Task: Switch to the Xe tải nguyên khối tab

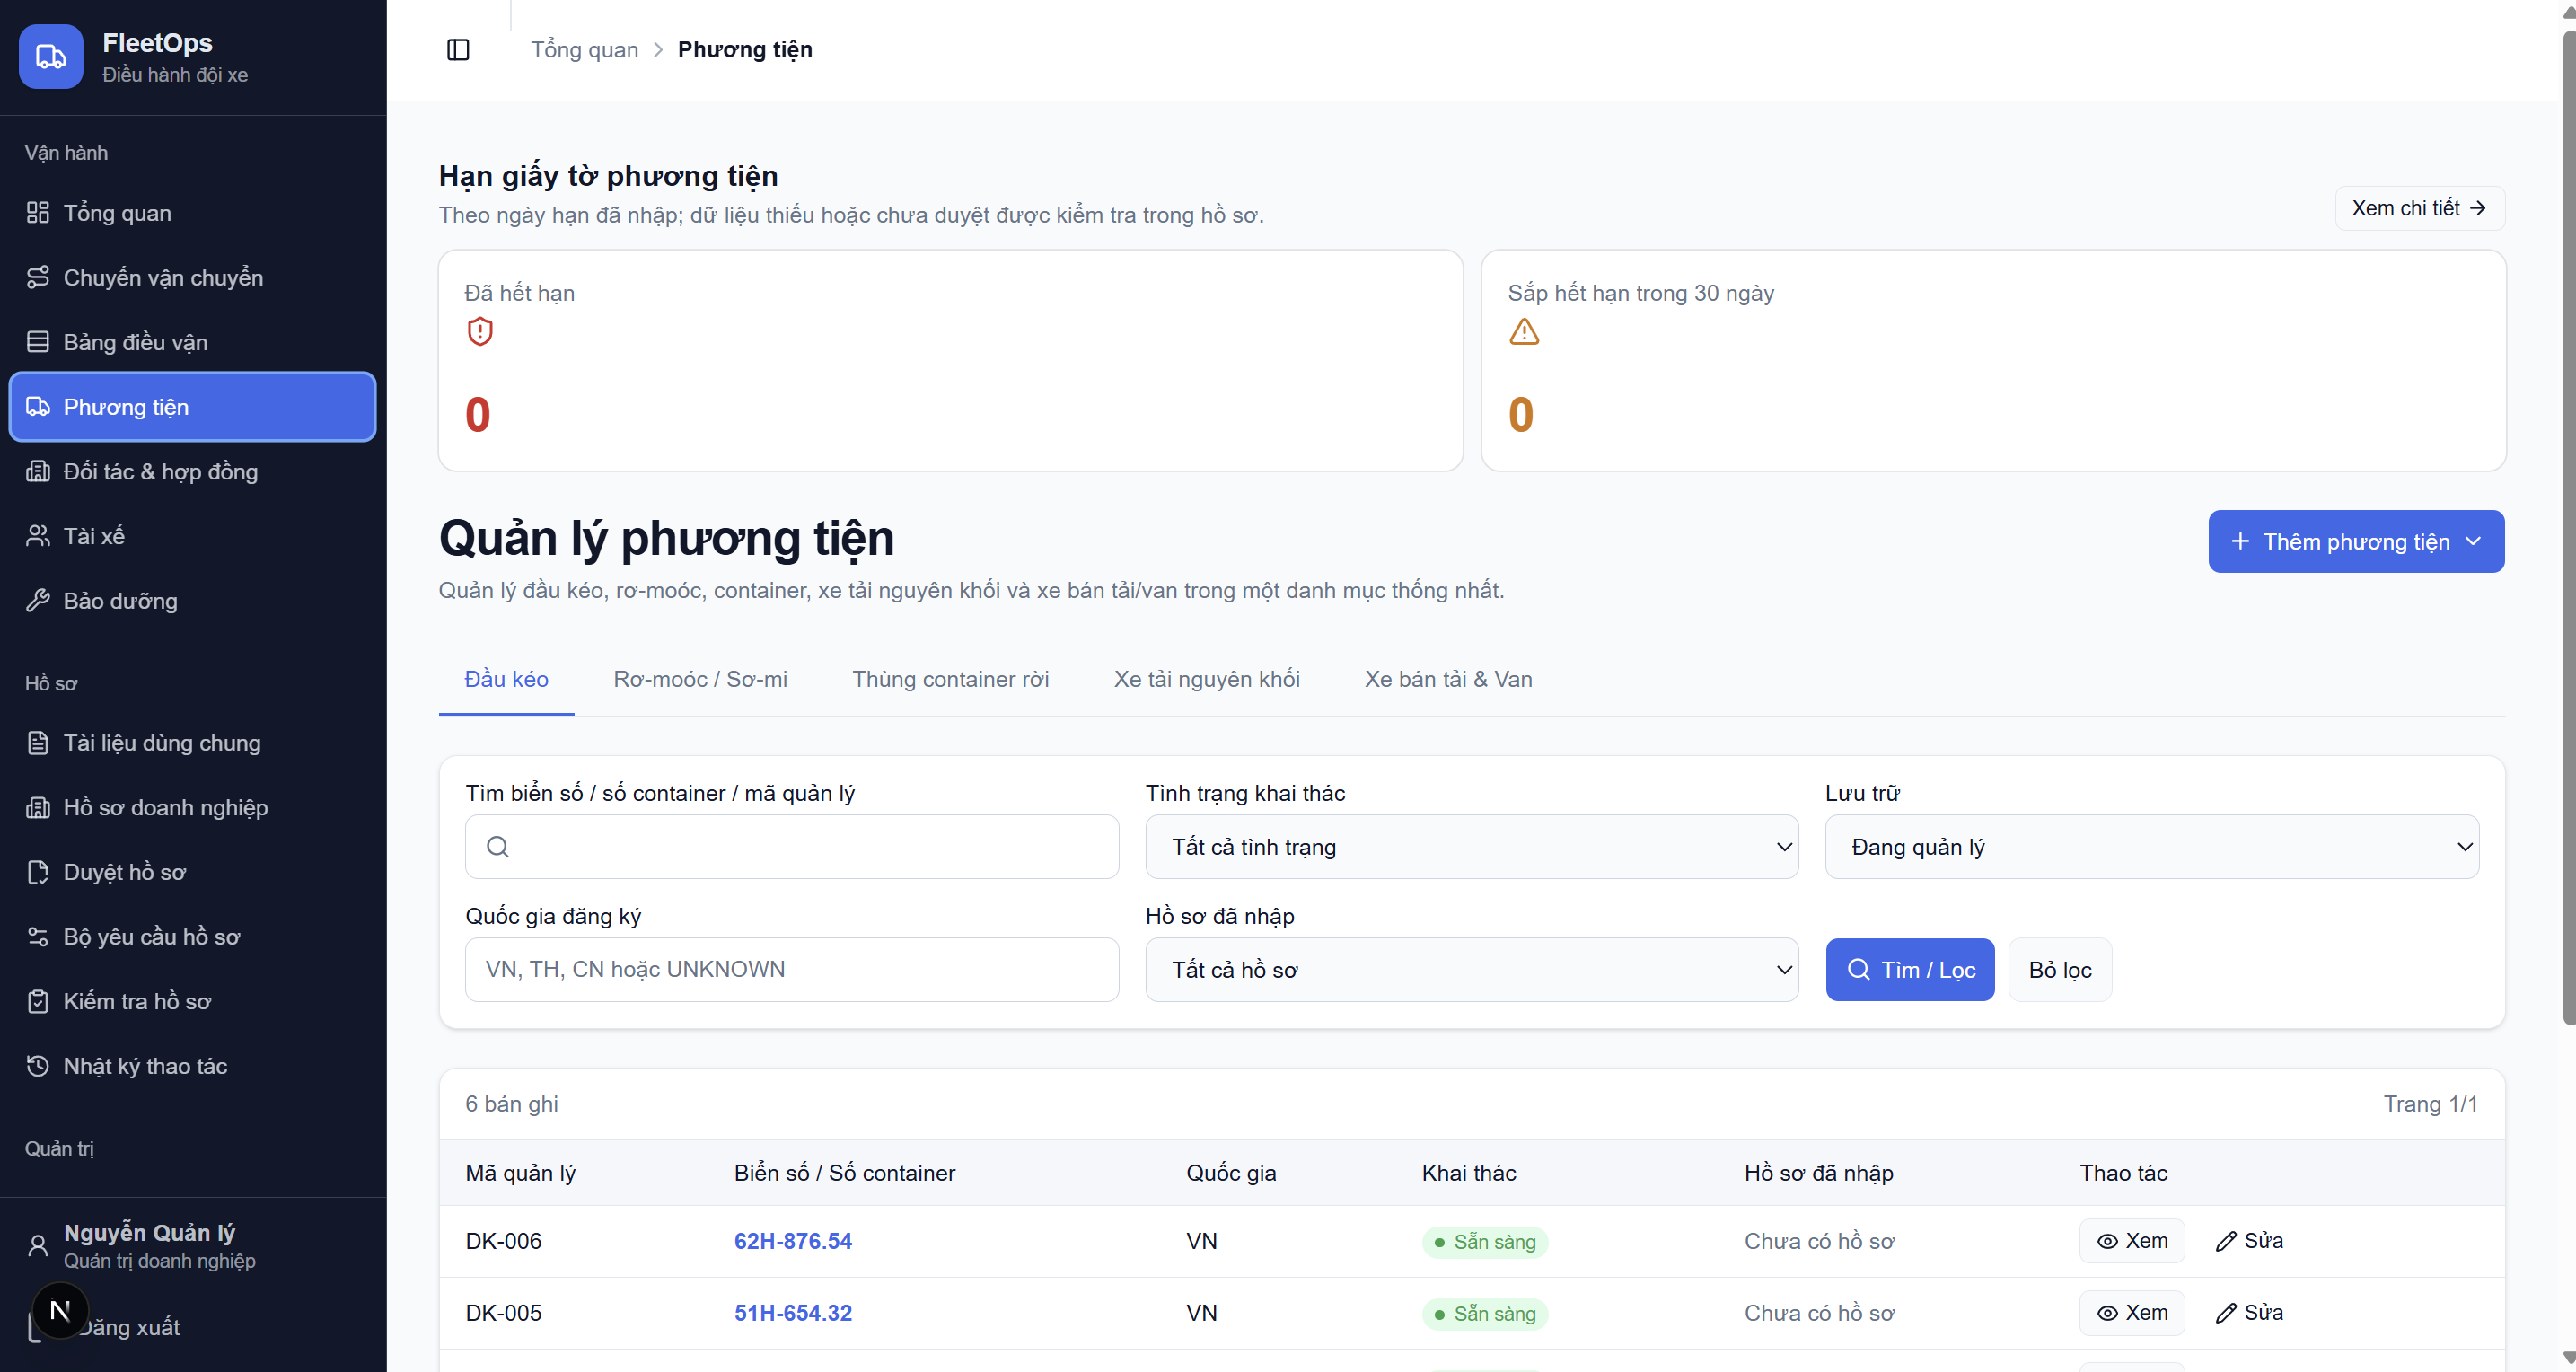Action: (x=1207, y=679)
